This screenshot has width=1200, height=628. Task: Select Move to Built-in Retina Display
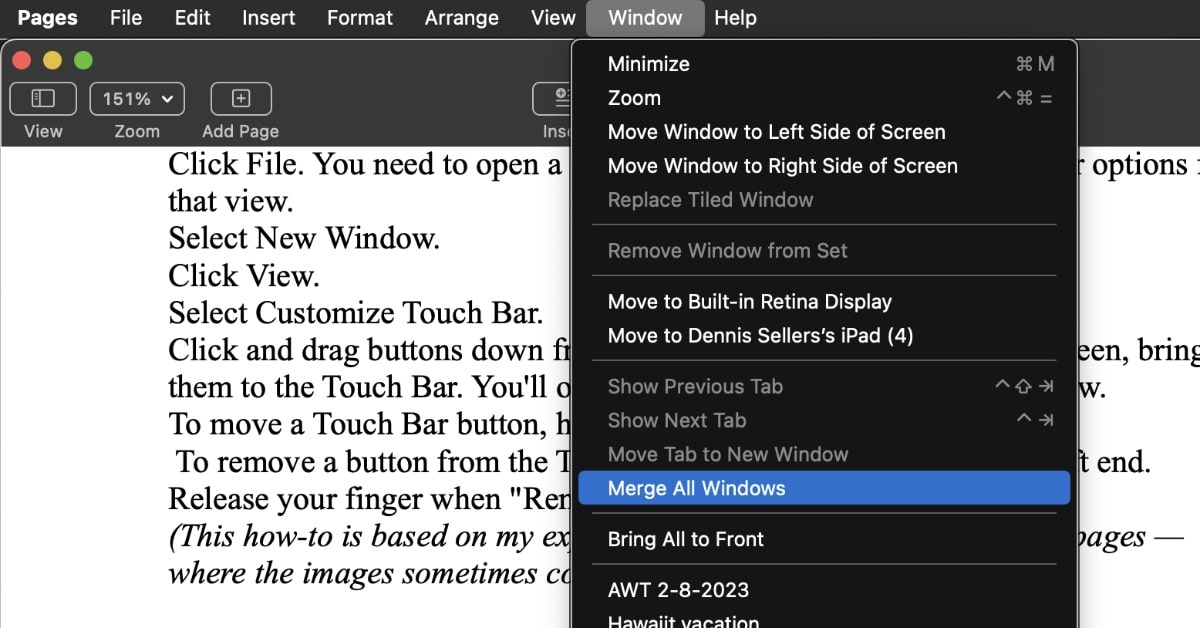pyautogui.click(x=749, y=302)
